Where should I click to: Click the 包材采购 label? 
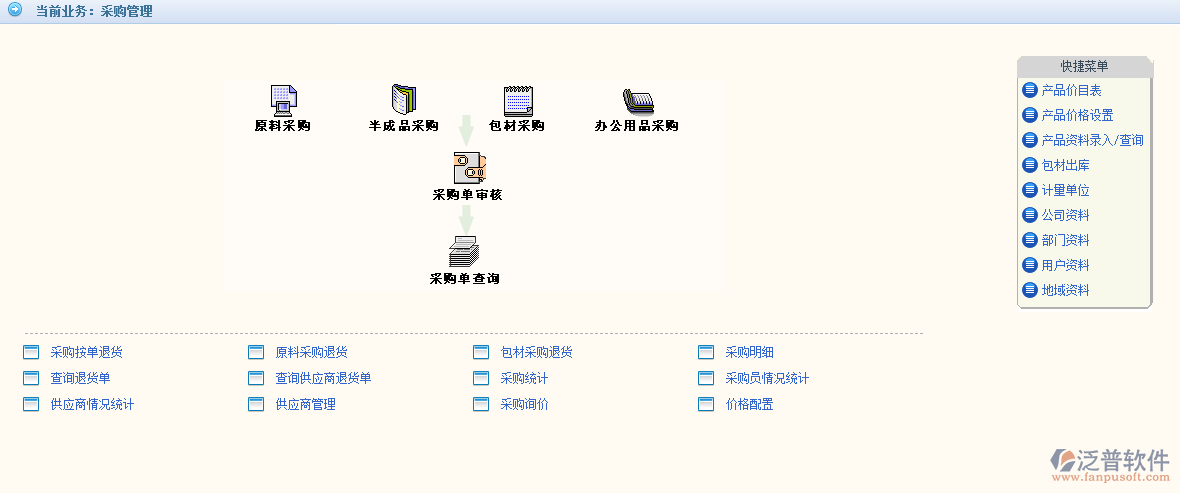pyautogui.click(x=516, y=126)
